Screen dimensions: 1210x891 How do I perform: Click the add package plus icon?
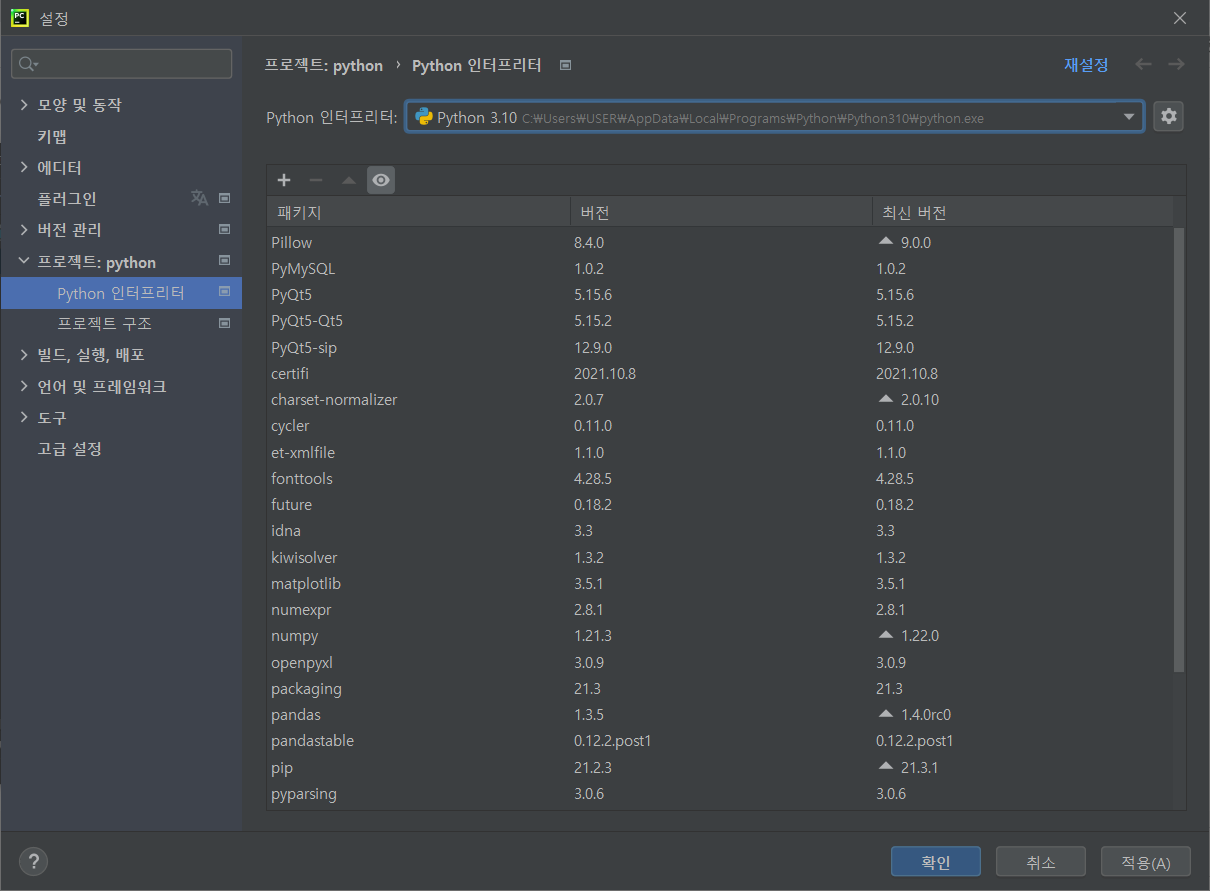pyautogui.click(x=284, y=180)
